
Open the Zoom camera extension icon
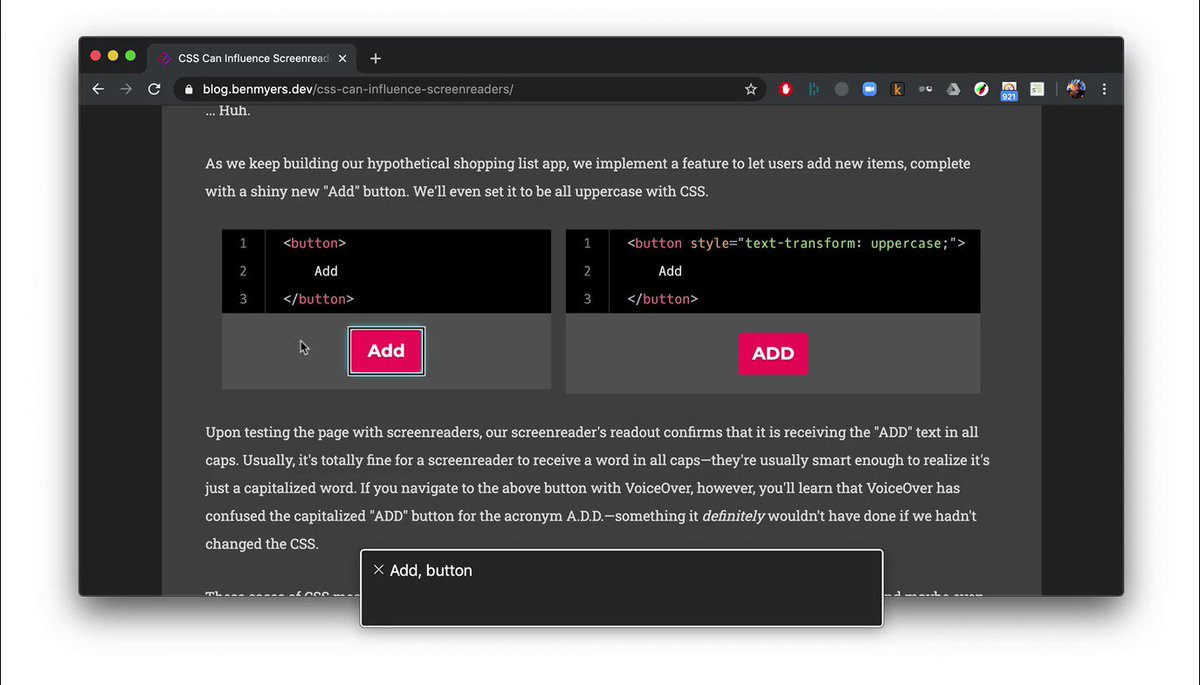pos(869,89)
